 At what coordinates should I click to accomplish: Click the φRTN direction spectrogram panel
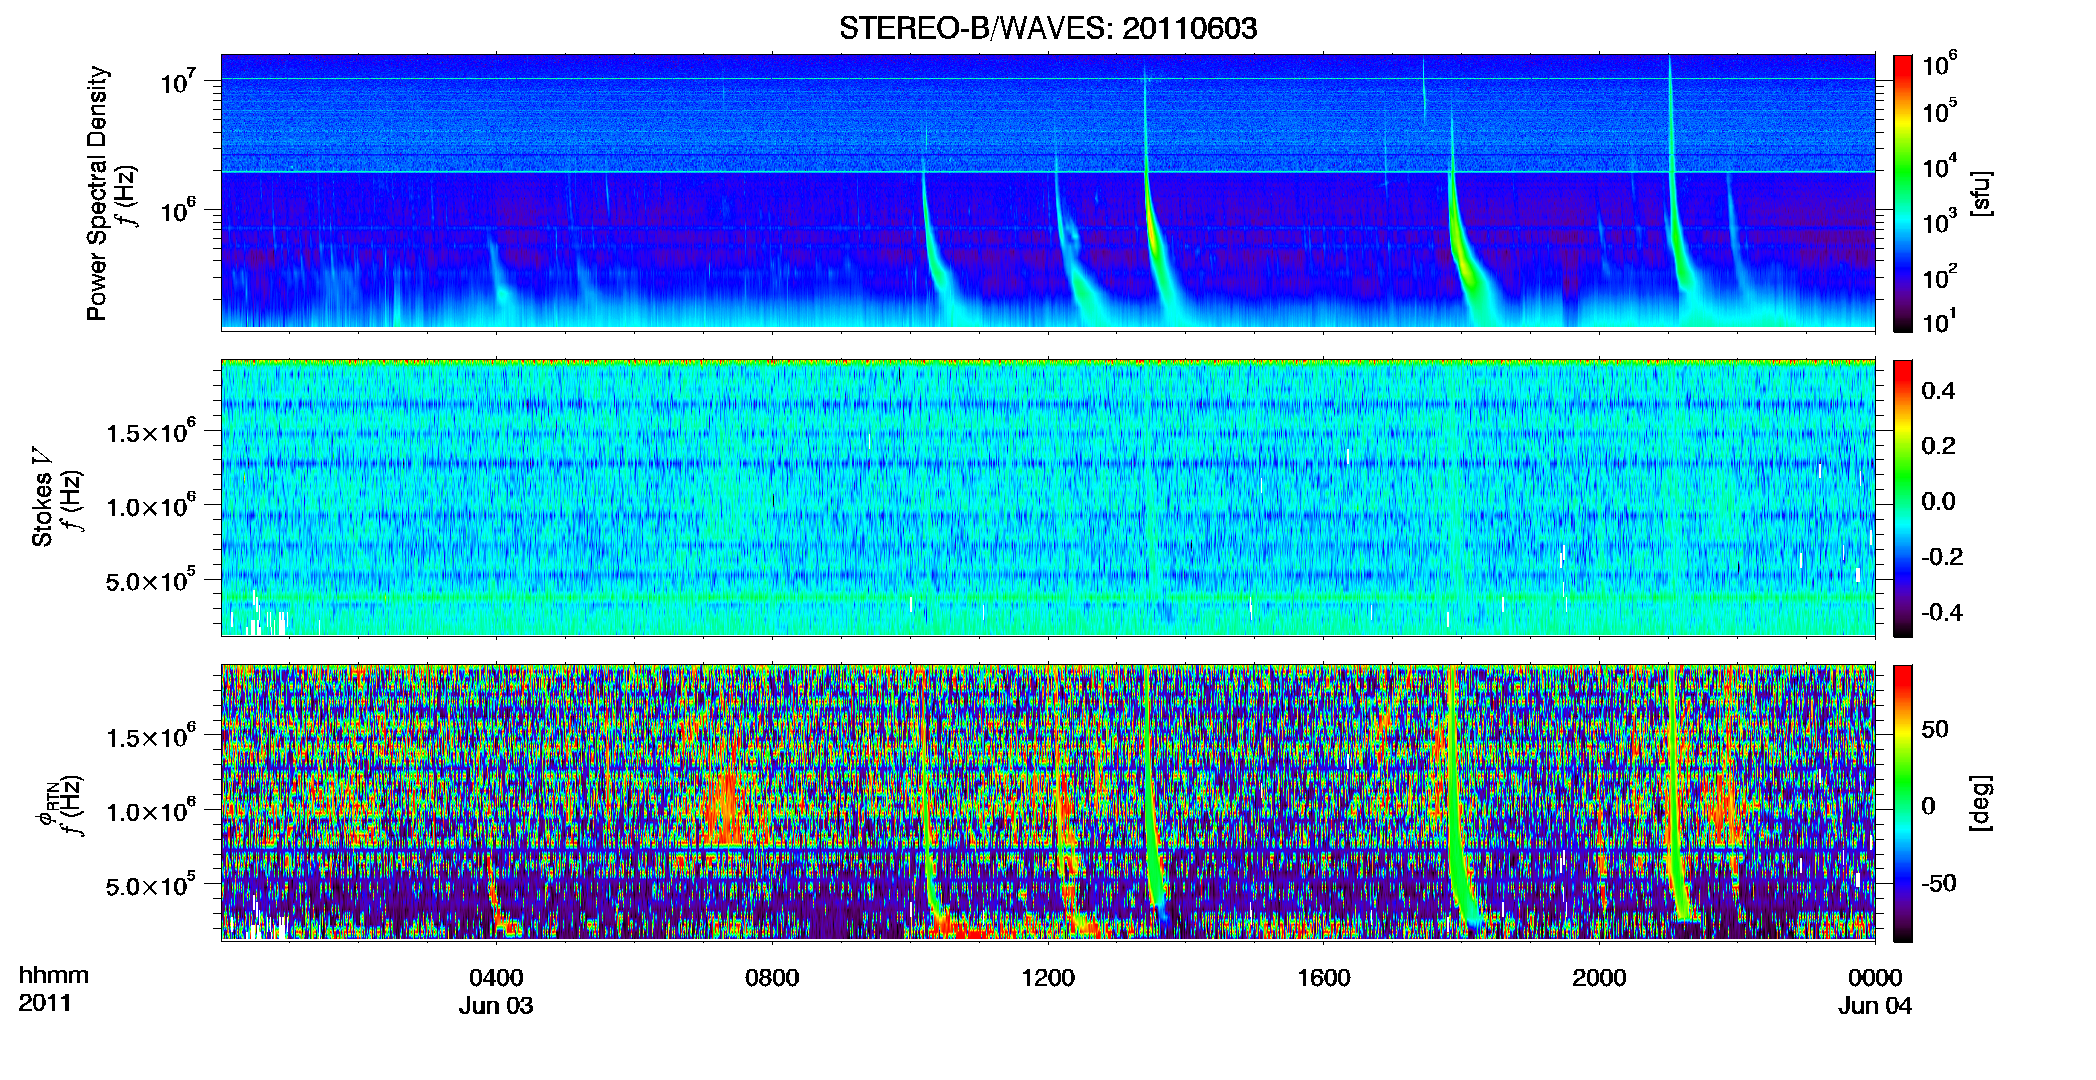tap(1048, 802)
